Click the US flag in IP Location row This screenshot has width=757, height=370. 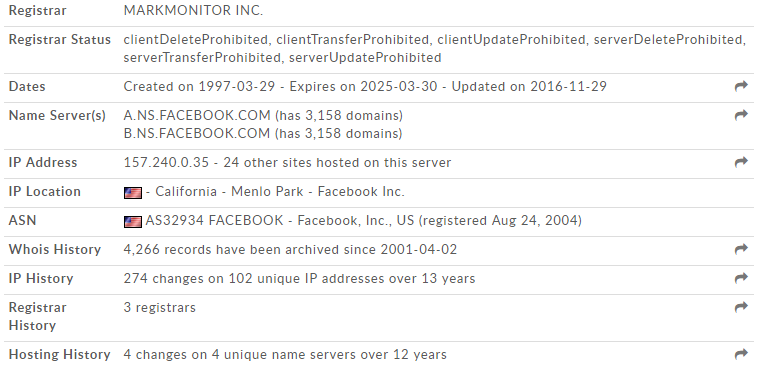pyautogui.click(x=133, y=193)
